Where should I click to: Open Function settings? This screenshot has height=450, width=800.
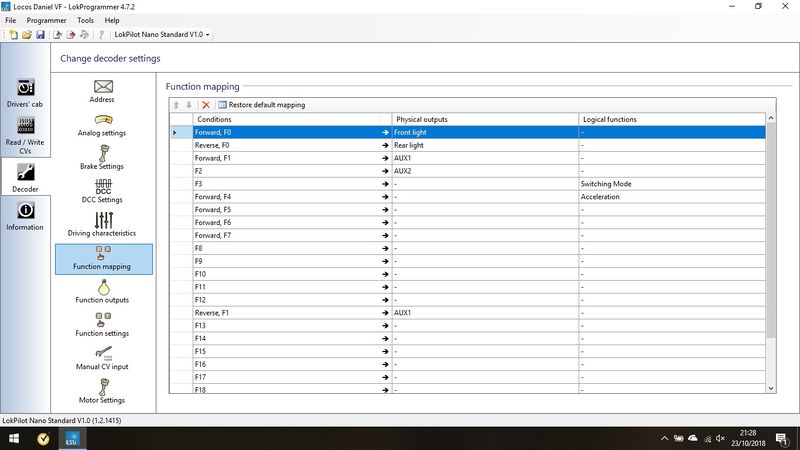coord(103,325)
